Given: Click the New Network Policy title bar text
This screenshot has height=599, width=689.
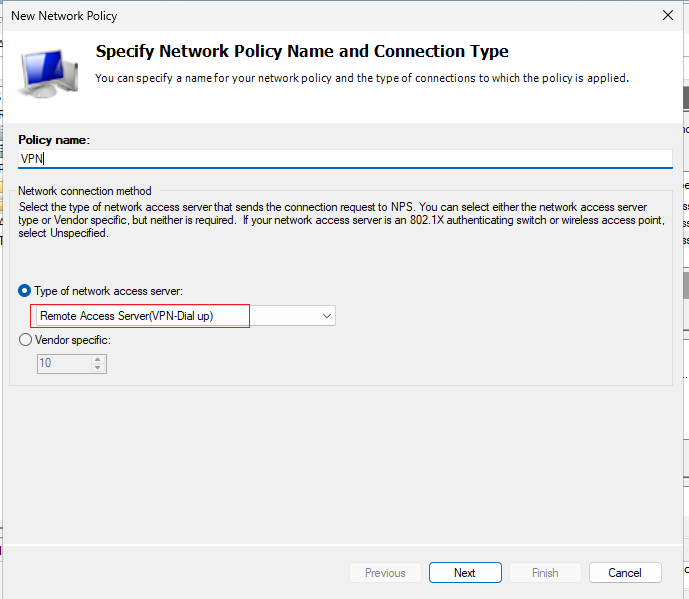Looking at the screenshot, I should pyautogui.click(x=64, y=16).
